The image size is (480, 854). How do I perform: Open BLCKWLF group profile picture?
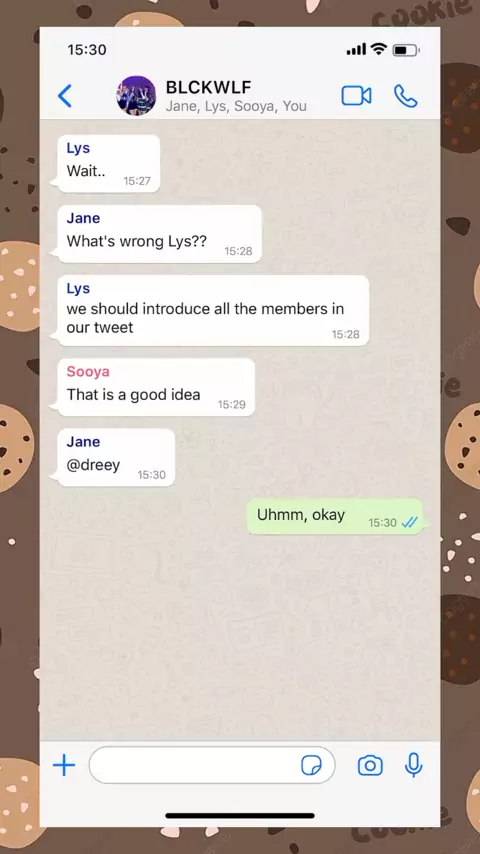[136, 96]
